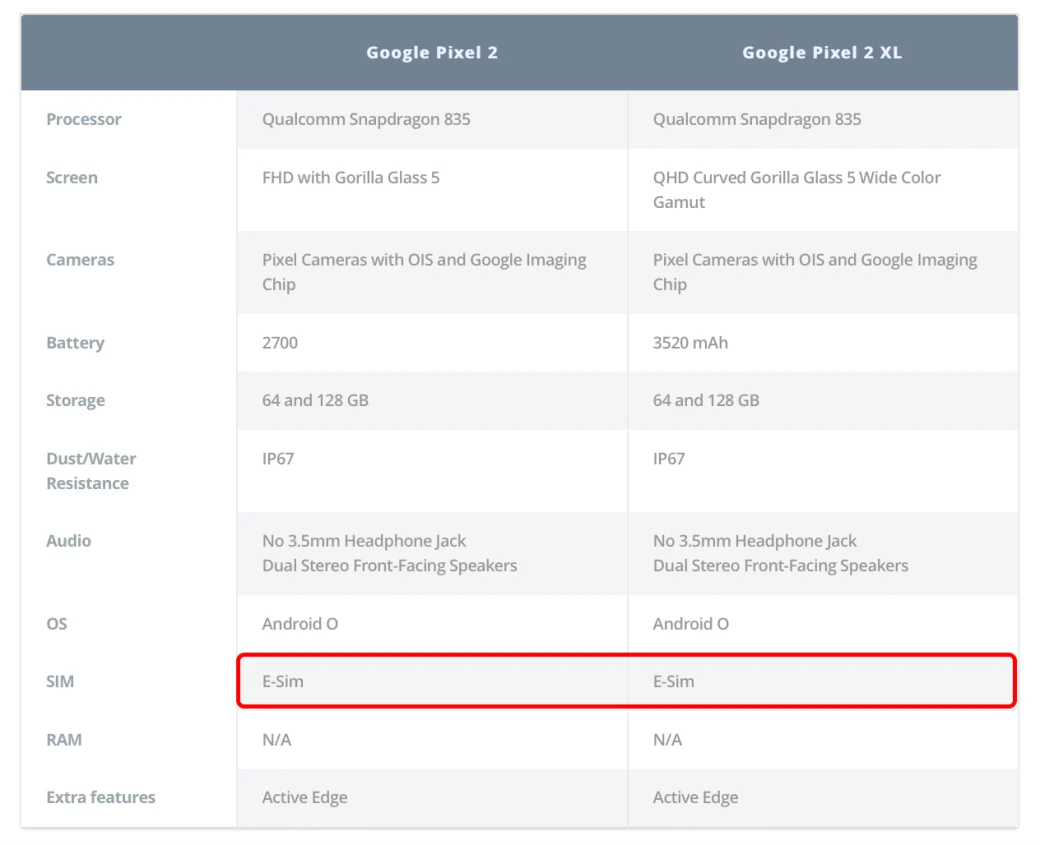
Task: Click Pixel 2 cameras description cell
Action: (x=432, y=273)
